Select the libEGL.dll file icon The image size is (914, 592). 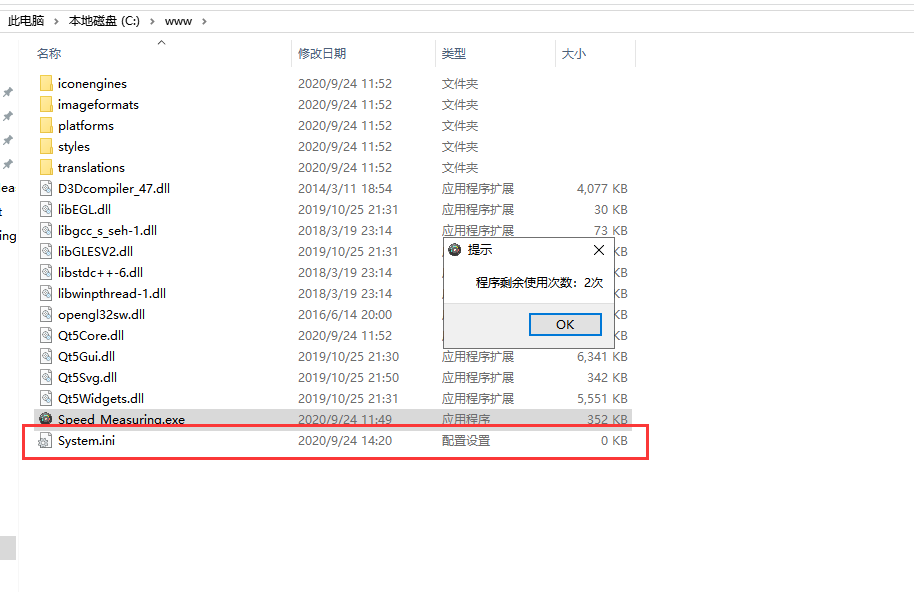tap(46, 209)
